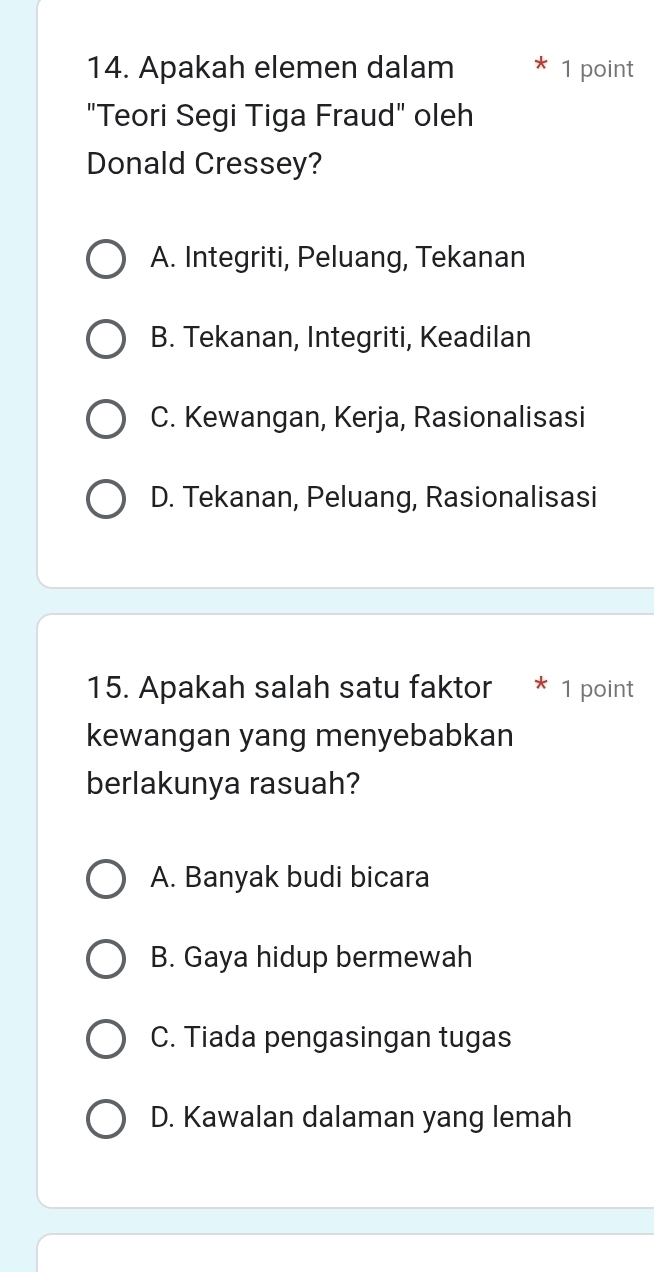Select radio circle for B. Tekanan, Integriti, Keadilan
The width and height of the screenshot is (654, 1272).
pos(106,338)
